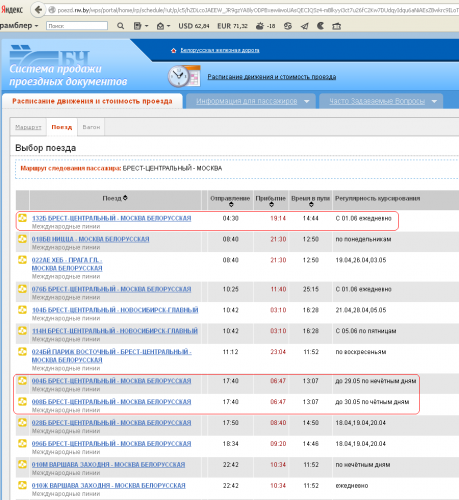Click the yellow icon for train 010Ж Варшава
Screen dimensions: 459x500
tap(22, 485)
